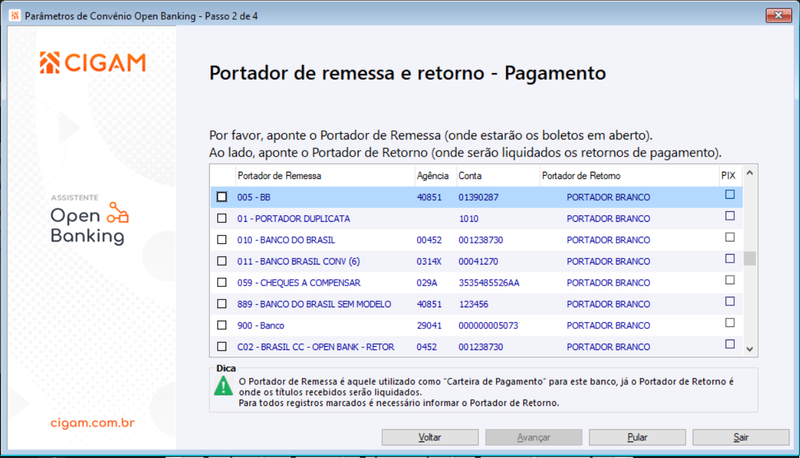Click the '059 - CHEQUES A COMPENSAR' name
800x458 pixels.
click(298, 283)
